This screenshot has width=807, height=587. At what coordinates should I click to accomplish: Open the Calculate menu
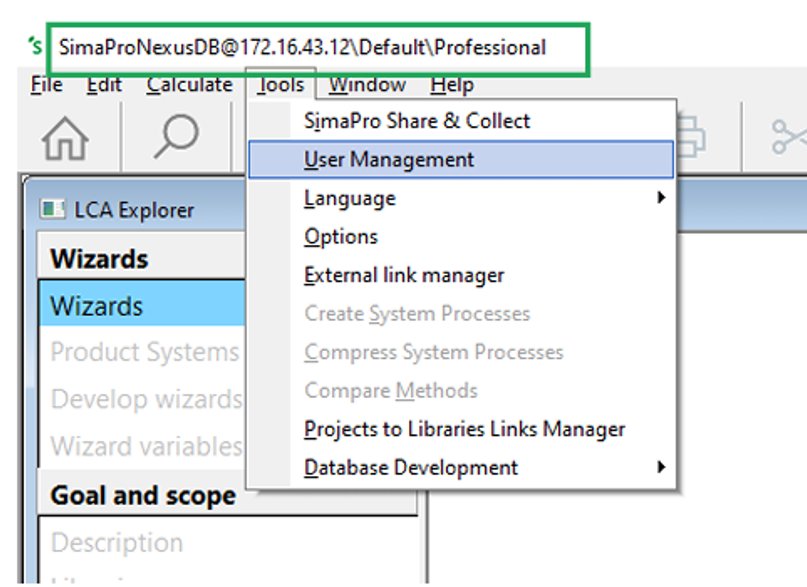point(189,84)
